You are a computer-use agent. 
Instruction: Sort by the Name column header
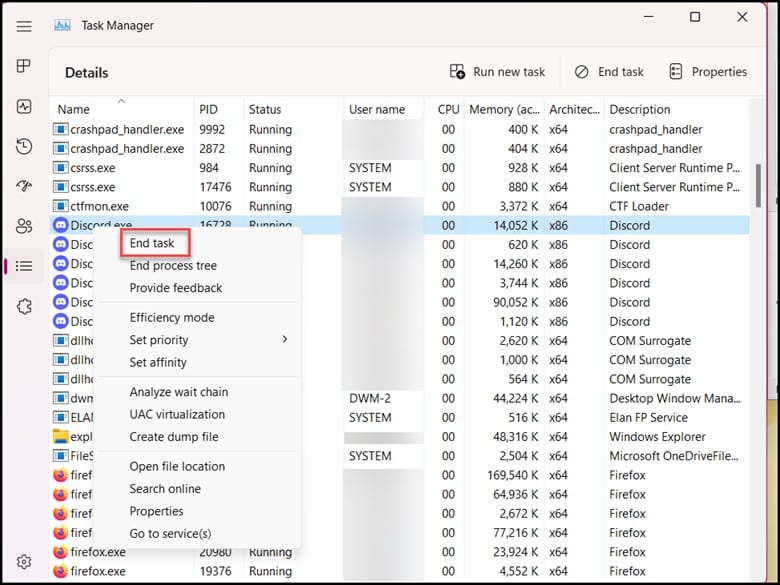[74, 109]
